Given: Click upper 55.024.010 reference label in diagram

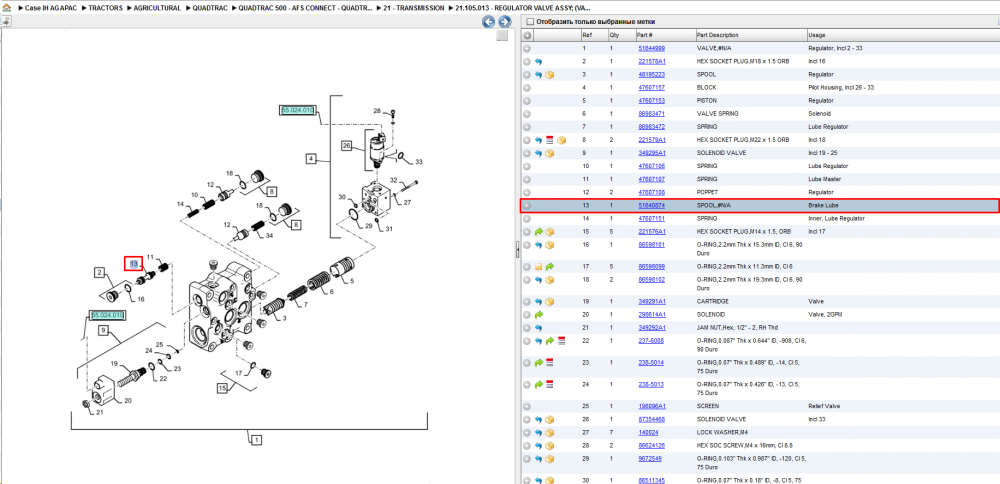Looking at the screenshot, I should [297, 110].
